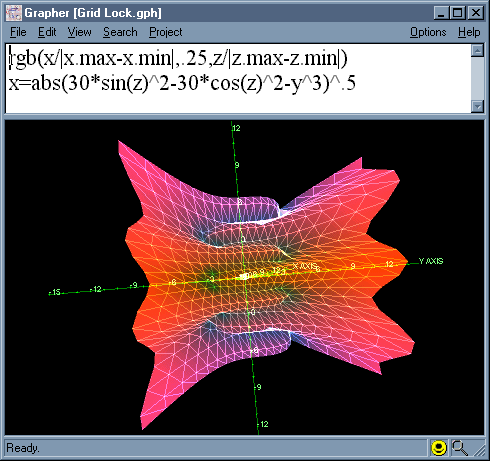Screen dimensions: 490x461
Task: Click the X AXIS label in graph
Action: click(305, 266)
